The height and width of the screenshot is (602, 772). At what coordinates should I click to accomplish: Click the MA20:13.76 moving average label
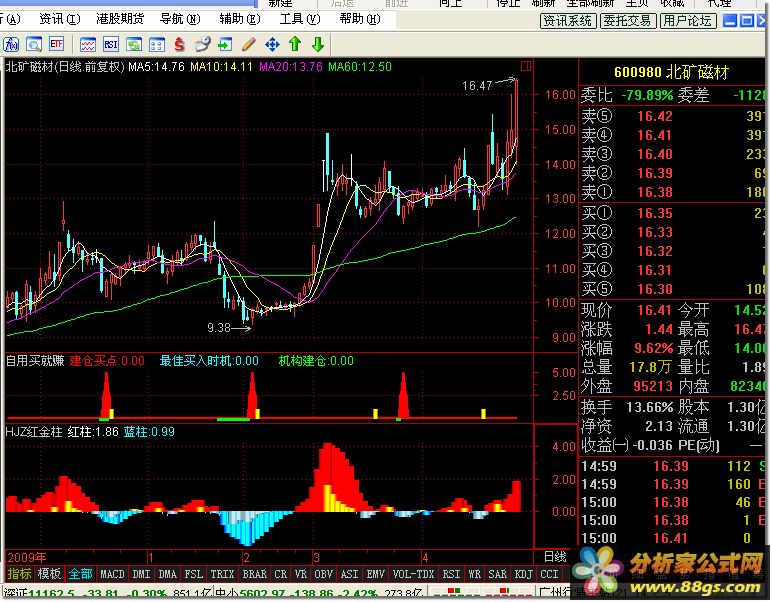290,66
